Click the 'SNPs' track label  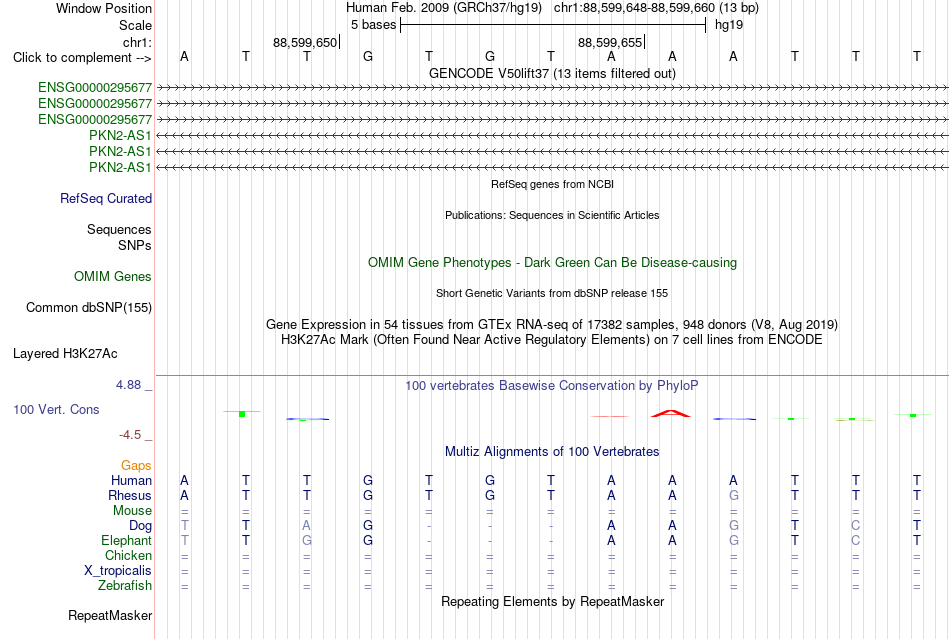[135, 245]
